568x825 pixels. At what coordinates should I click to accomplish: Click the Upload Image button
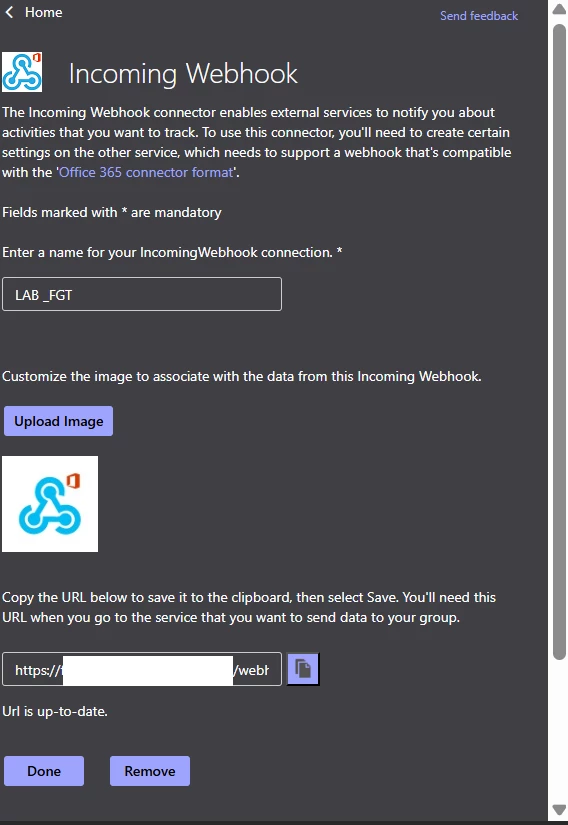pyautogui.click(x=58, y=421)
